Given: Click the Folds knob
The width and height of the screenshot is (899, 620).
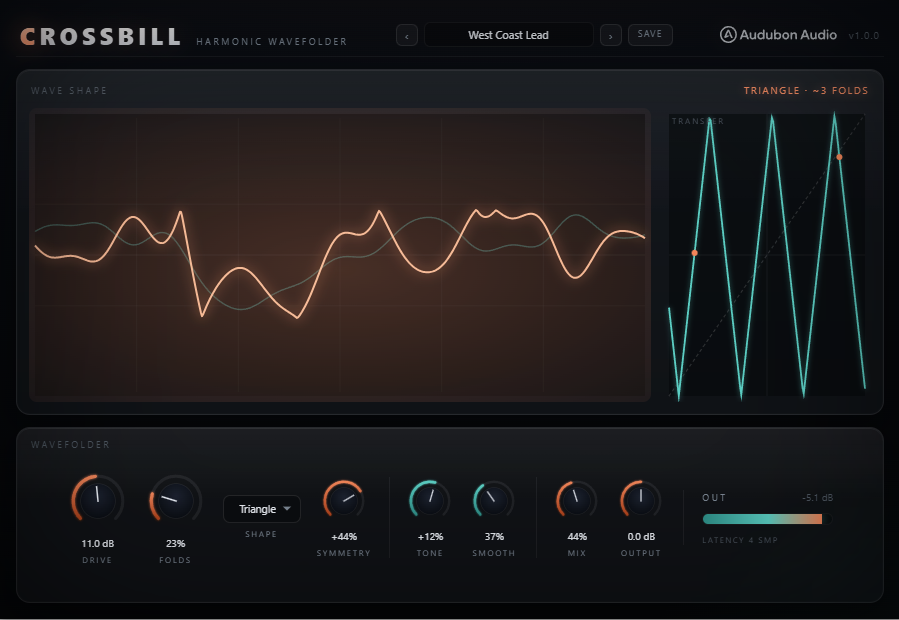Looking at the screenshot, I should (175, 501).
